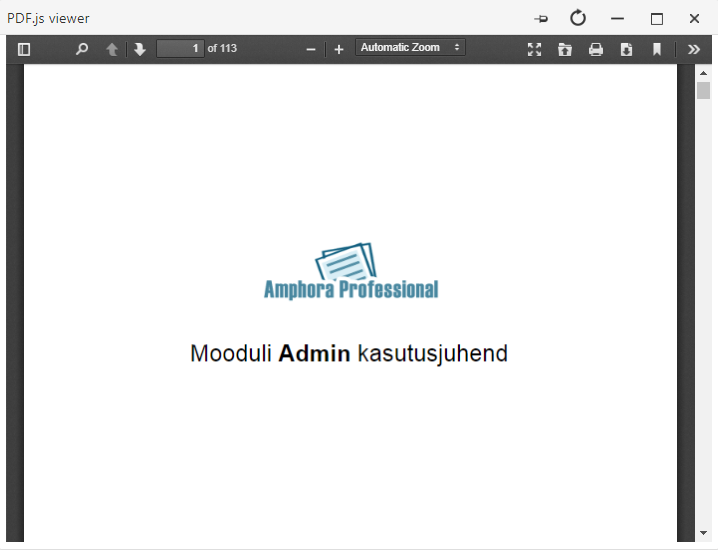Viewport: 718px width, 550px height.
Task: Expand the secondary tools menu
Action: click(x=694, y=49)
